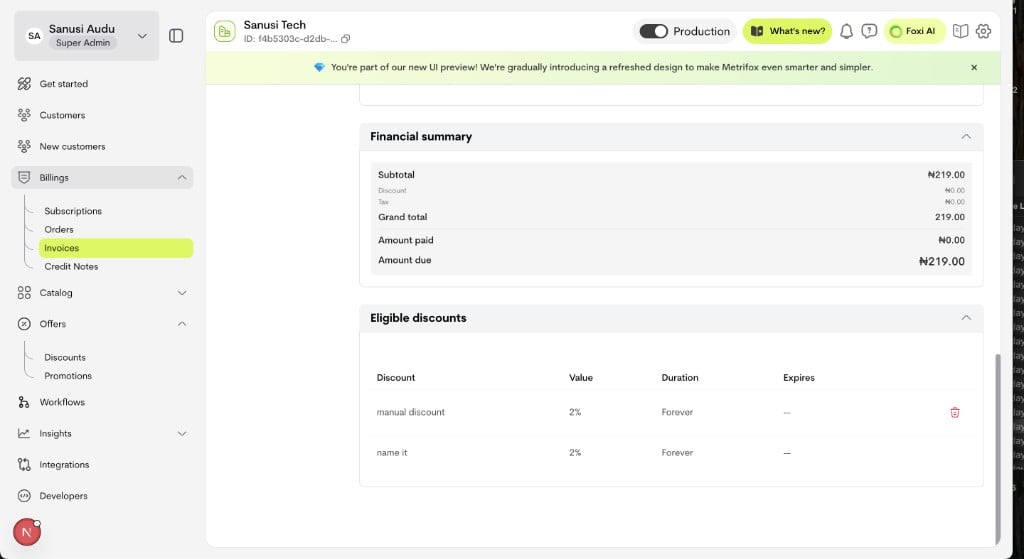Delete the manual discount row
This screenshot has height=559, width=1024.
point(955,413)
